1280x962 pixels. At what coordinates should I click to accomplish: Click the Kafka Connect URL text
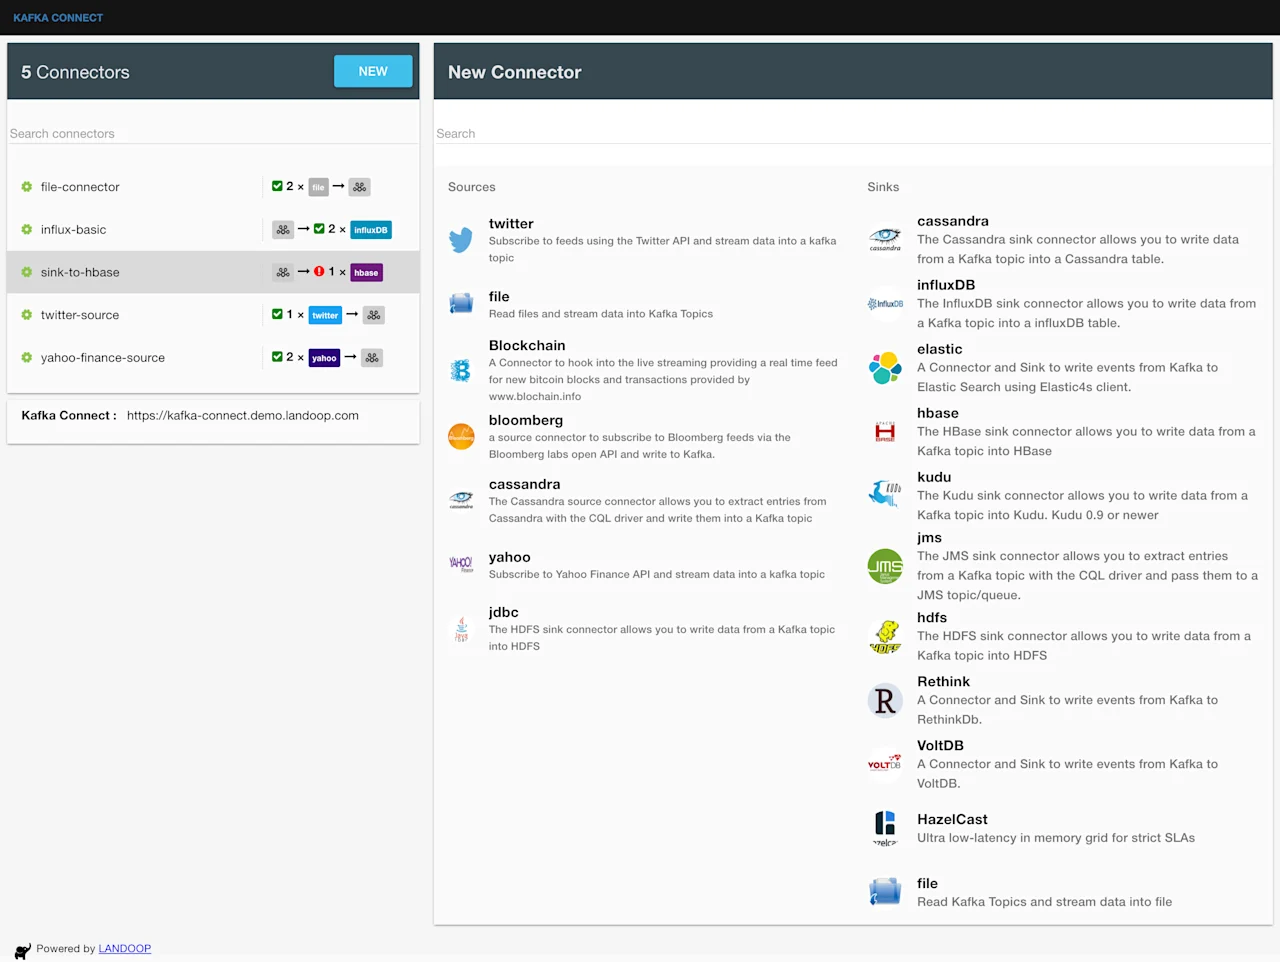243,416
